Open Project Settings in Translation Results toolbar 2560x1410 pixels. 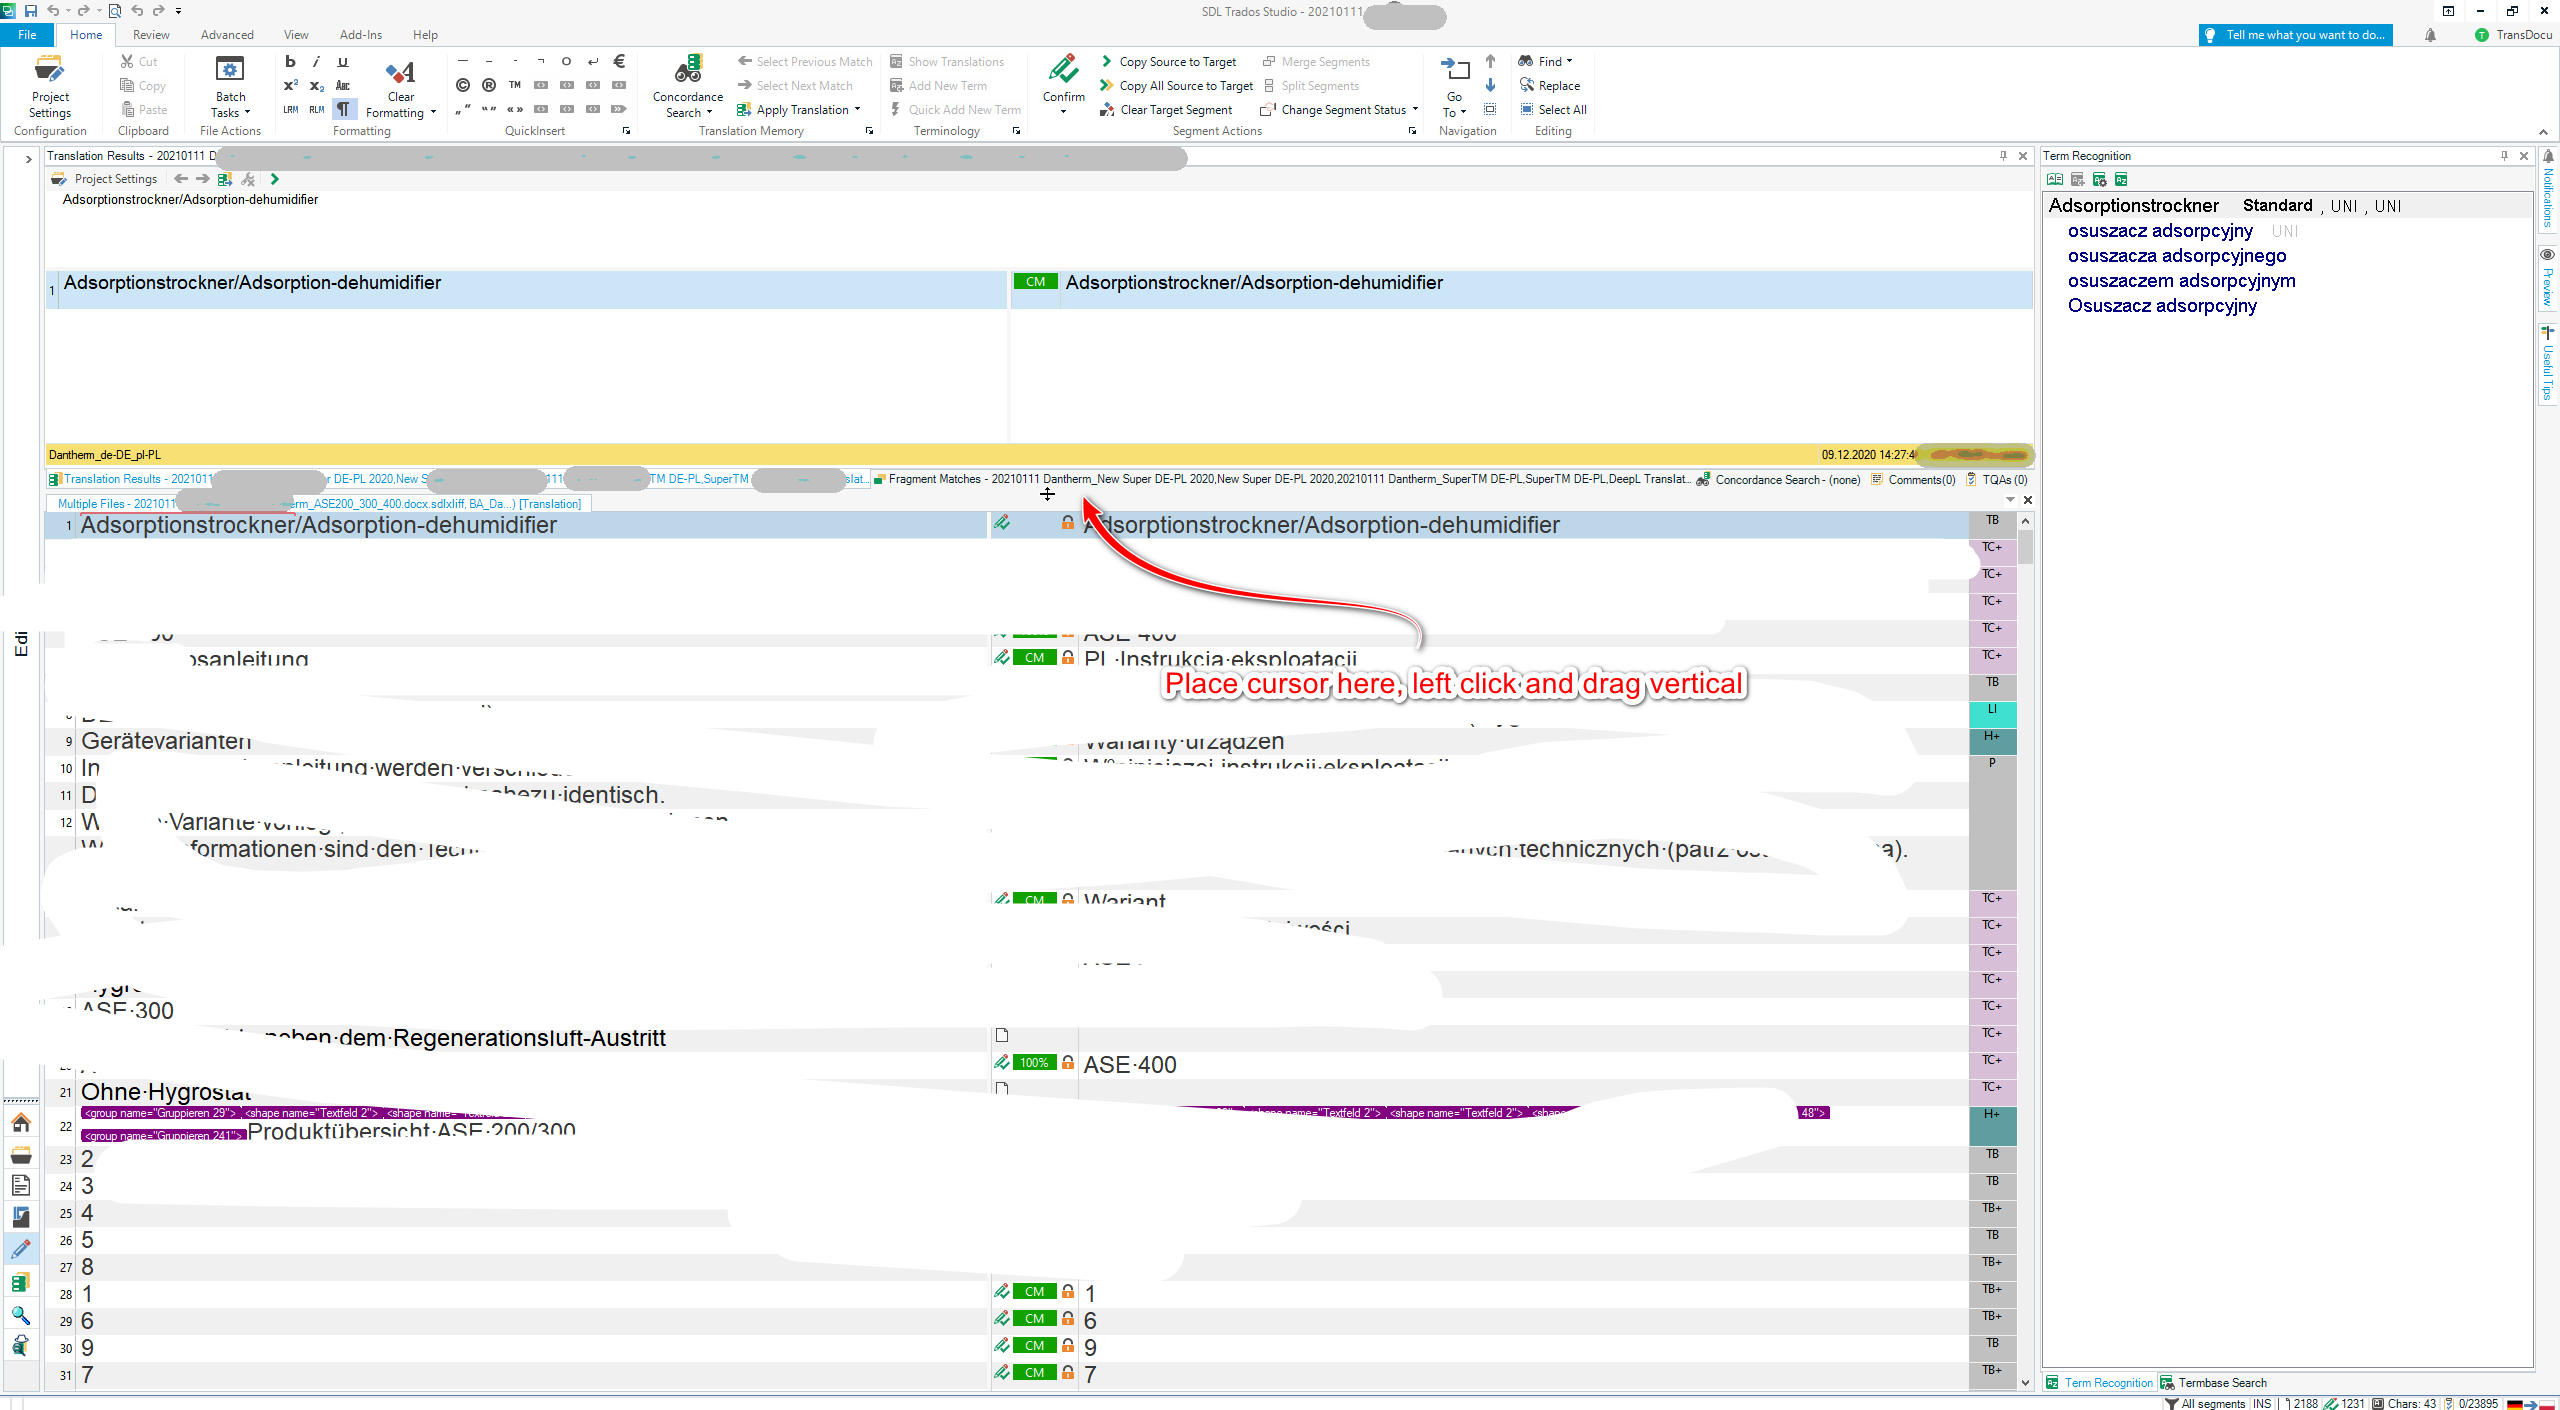[x=105, y=179]
